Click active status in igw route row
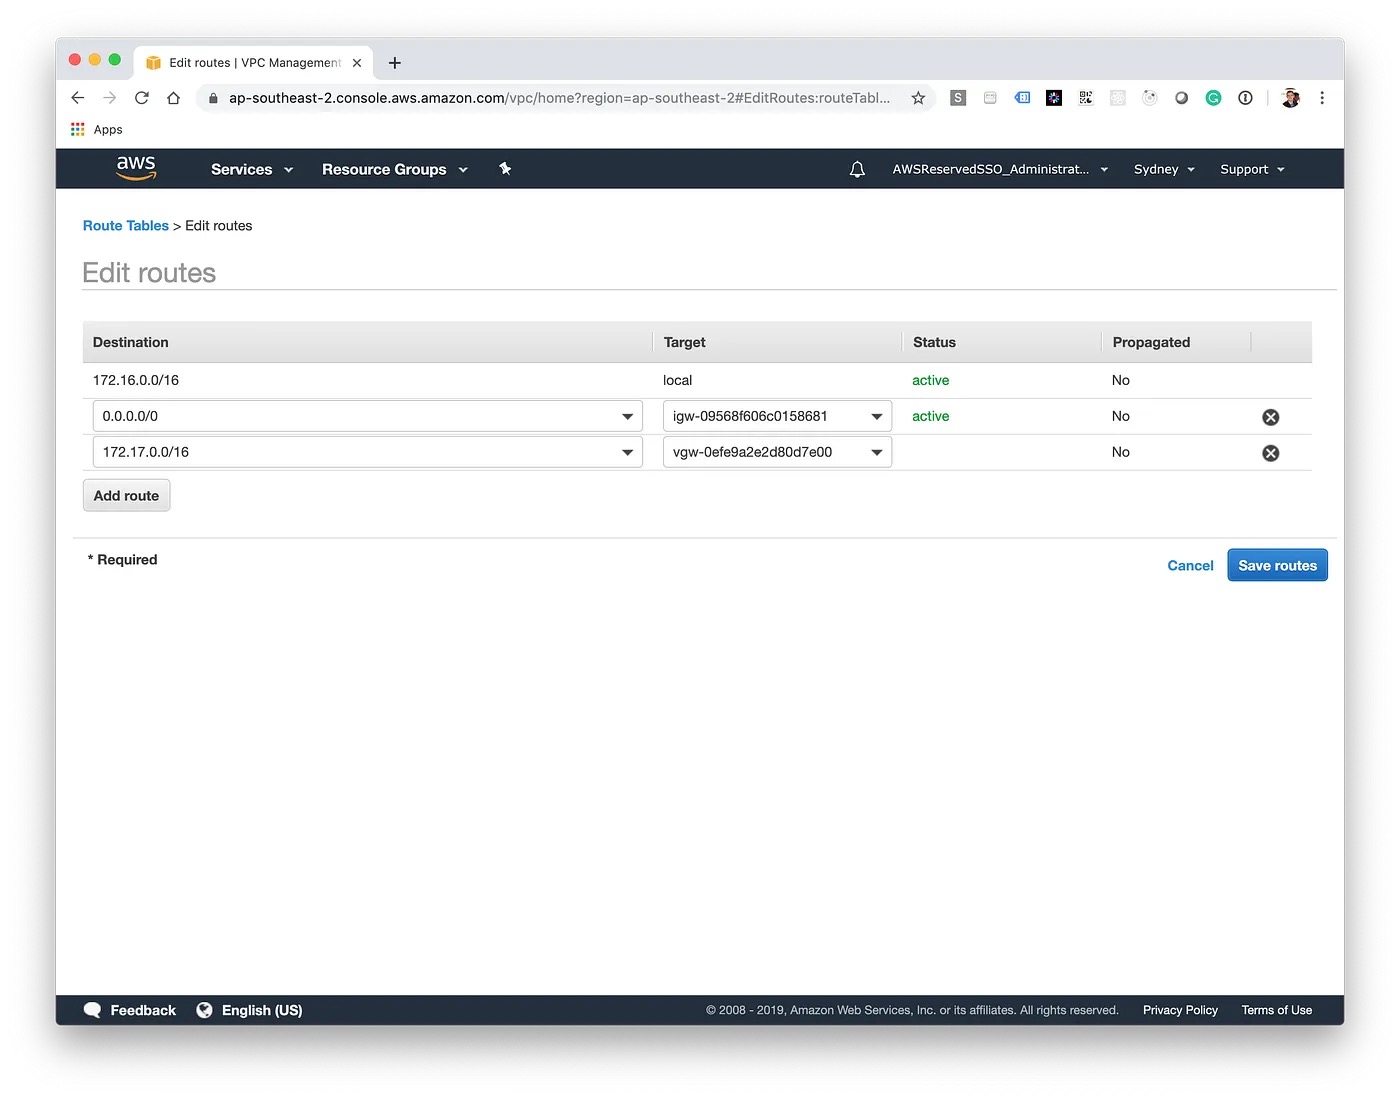Image resolution: width=1400 pixels, height=1099 pixels. tap(930, 416)
